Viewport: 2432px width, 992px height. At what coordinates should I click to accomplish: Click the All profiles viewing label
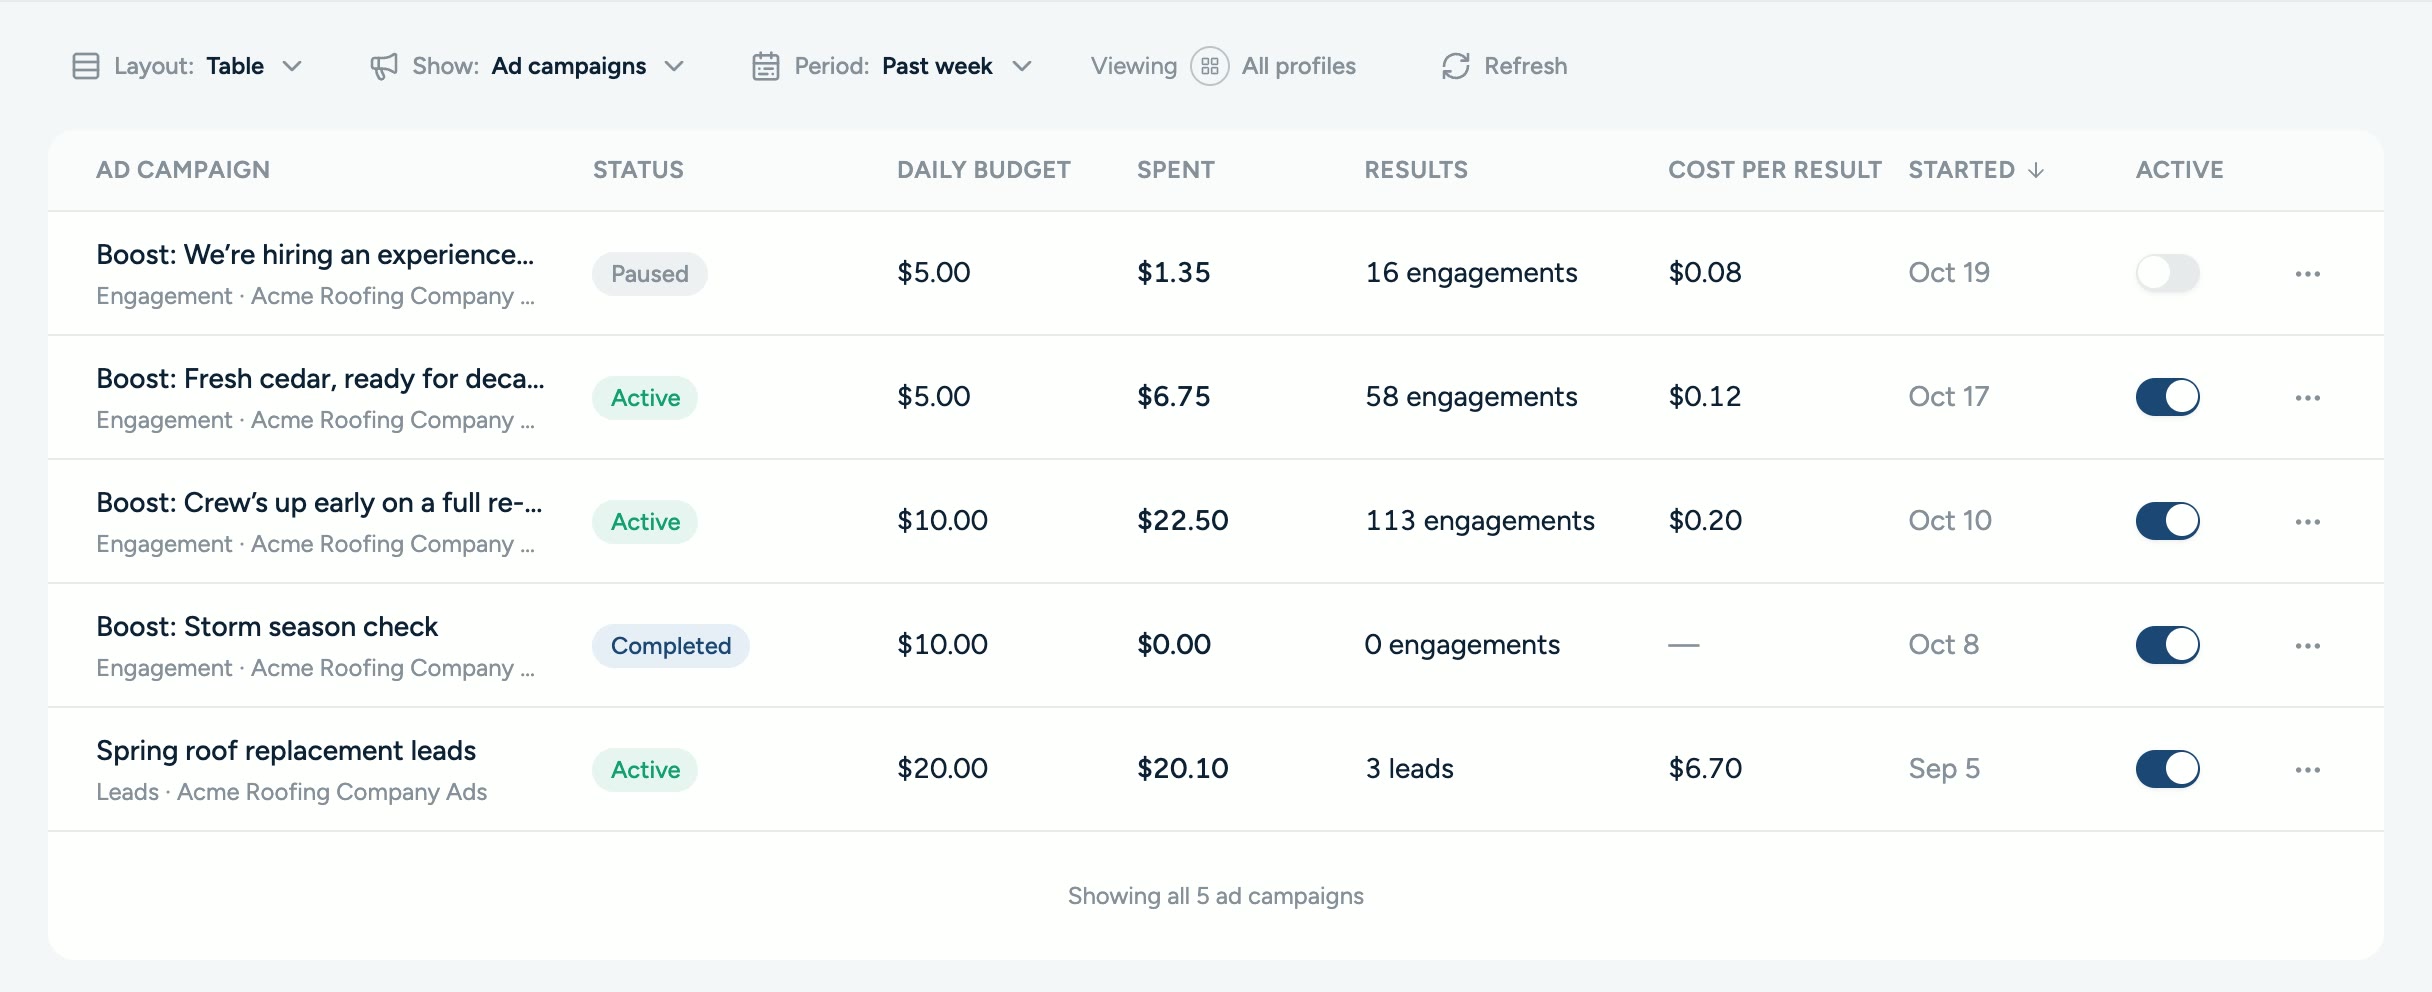coord(1299,66)
